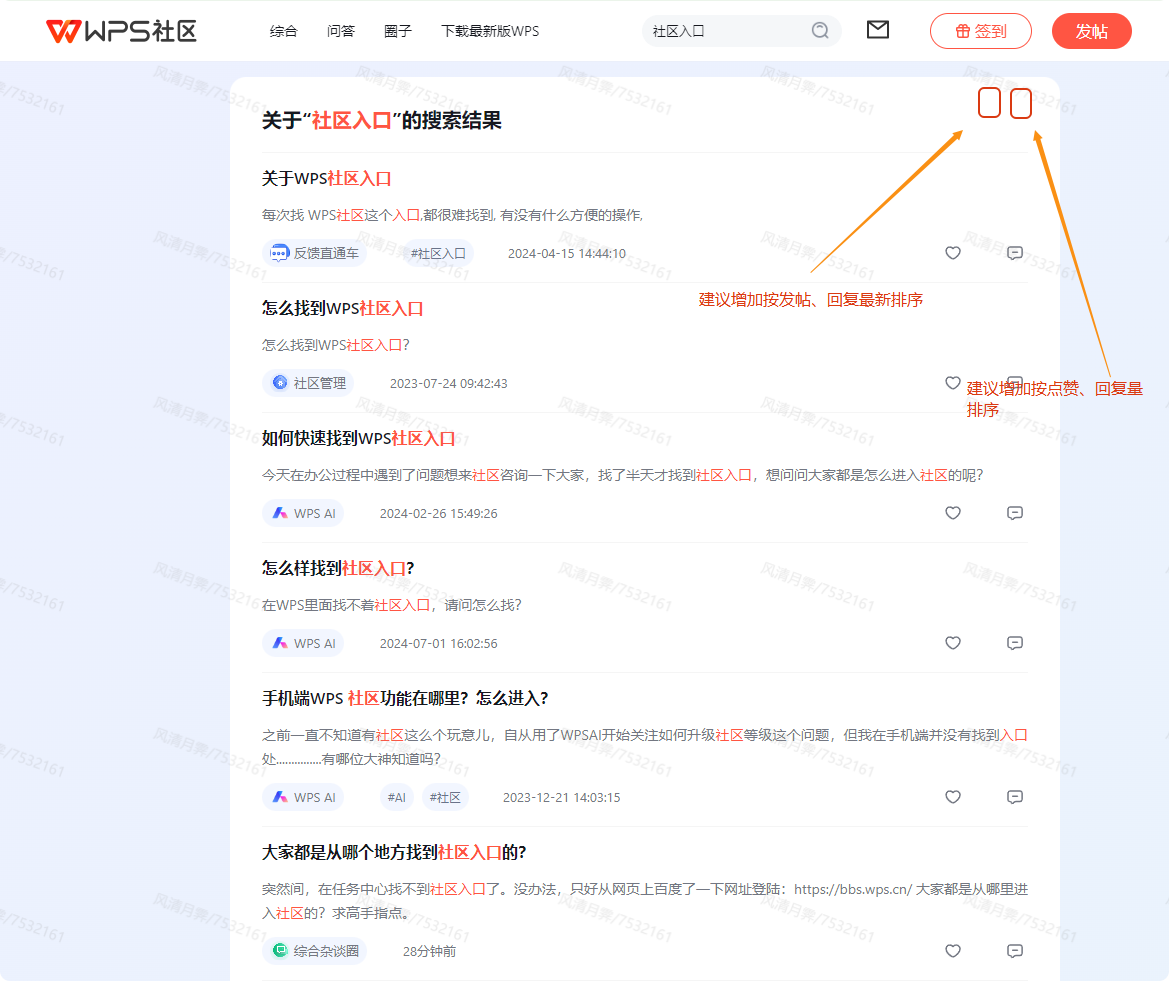This screenshot has width=1169, height=981.
Task: Click the timestamp 2023-12-21 14:03:15
Action: 561,797
